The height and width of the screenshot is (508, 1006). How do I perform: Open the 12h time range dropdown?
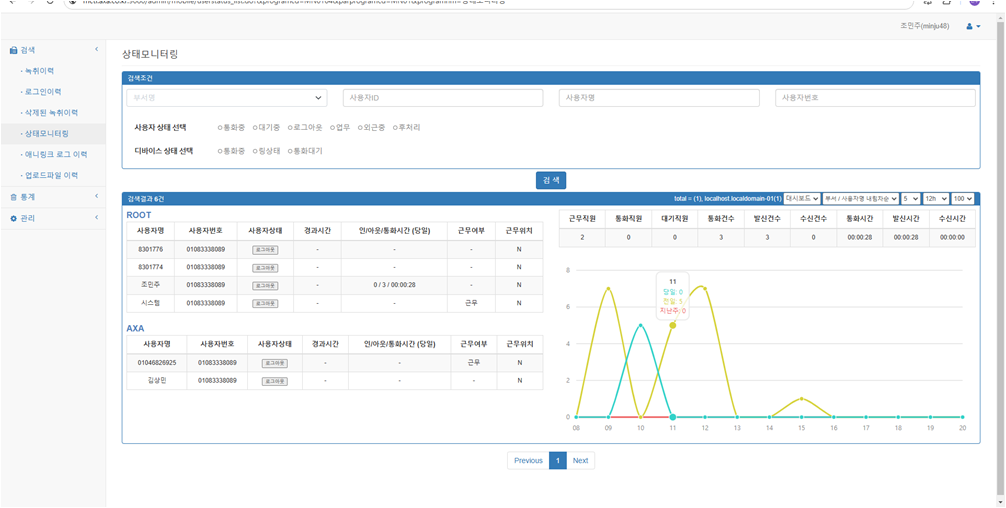click(x=935, y=199)
